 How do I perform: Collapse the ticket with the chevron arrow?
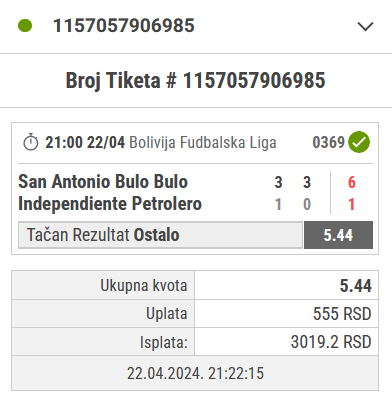click(x=365, y=26)
